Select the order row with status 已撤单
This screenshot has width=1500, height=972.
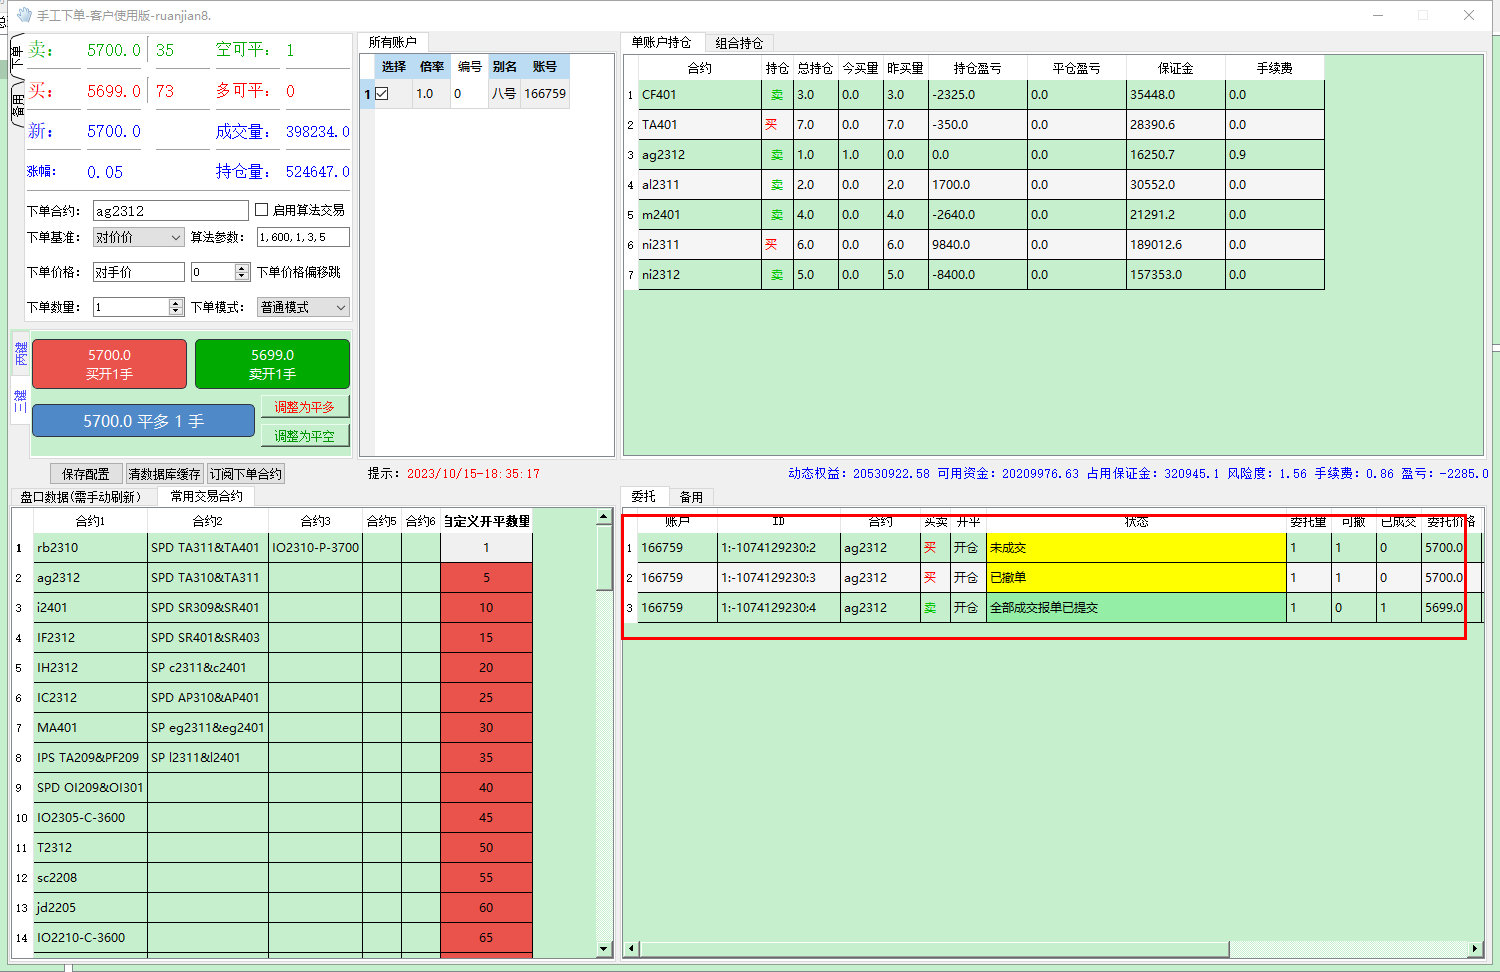click(x=1058, y=578)
